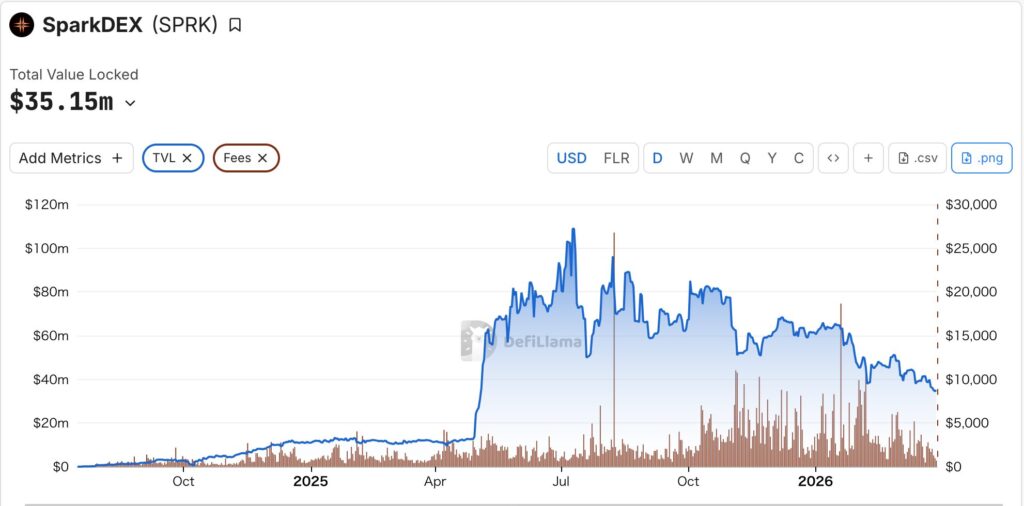Select weekly (W) interval
The image size is (1024, 506).
coord(686,158)
